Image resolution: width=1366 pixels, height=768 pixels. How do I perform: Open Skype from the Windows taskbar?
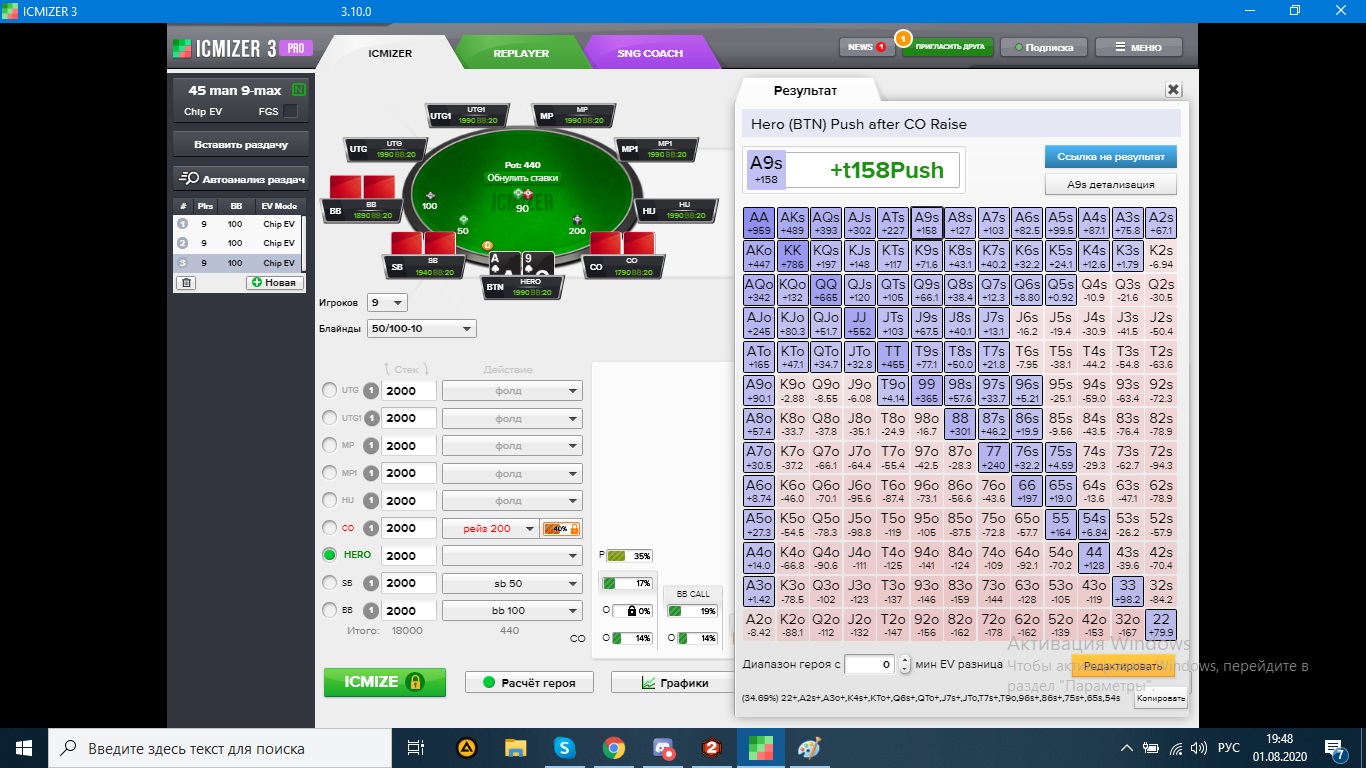tap(564, 747)
